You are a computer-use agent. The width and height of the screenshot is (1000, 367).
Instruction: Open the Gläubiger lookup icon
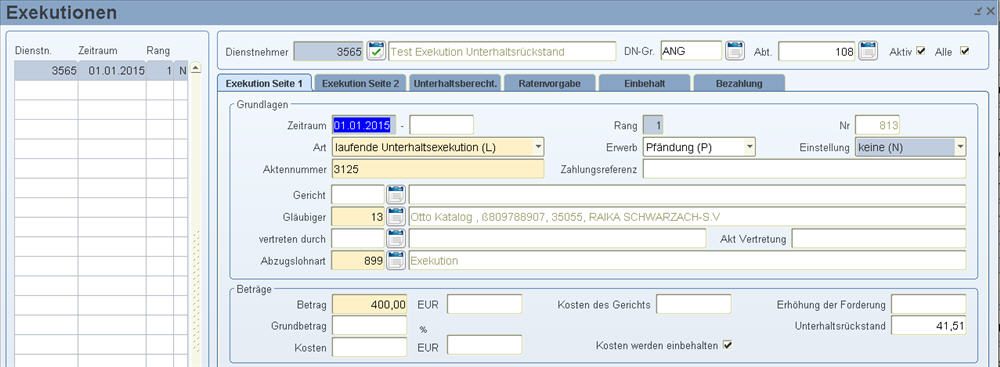click(396, 216)
